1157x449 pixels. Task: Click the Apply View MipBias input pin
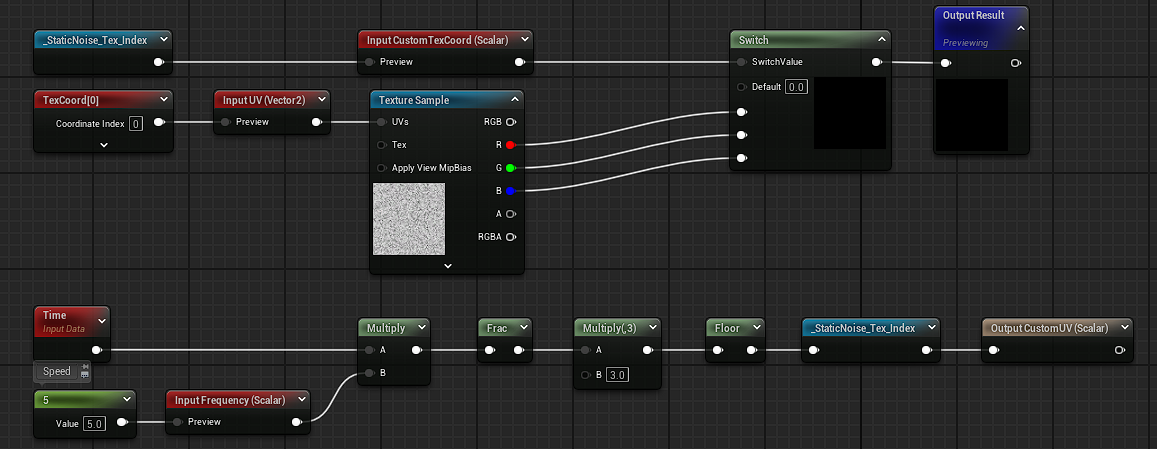coord(381,168)
